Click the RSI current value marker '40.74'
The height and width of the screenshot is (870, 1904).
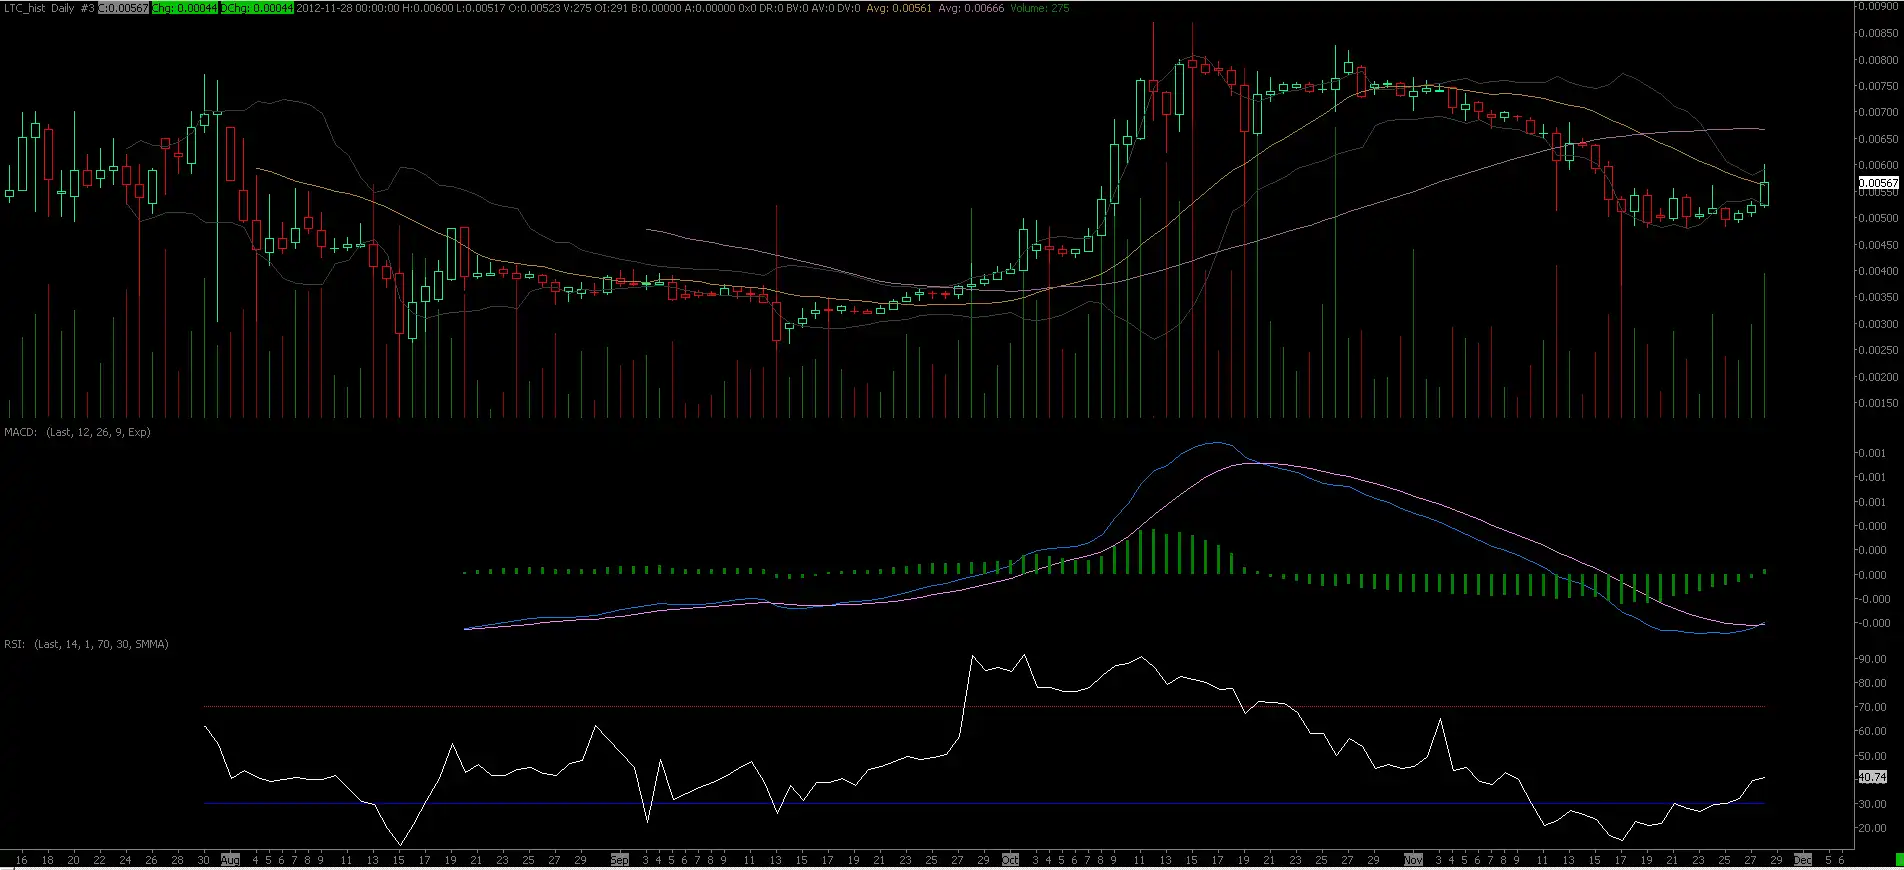coord(1872,777)
